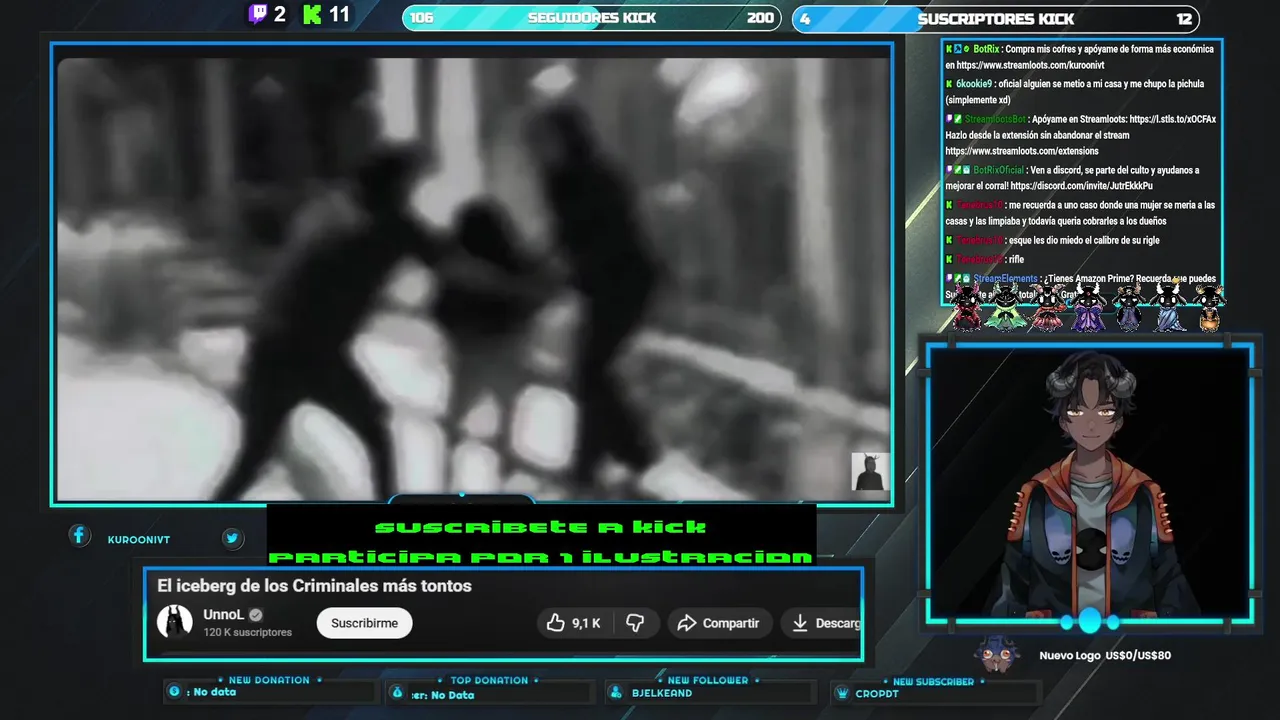Click the Twitch badge beside StreamlootsBot

949,119
